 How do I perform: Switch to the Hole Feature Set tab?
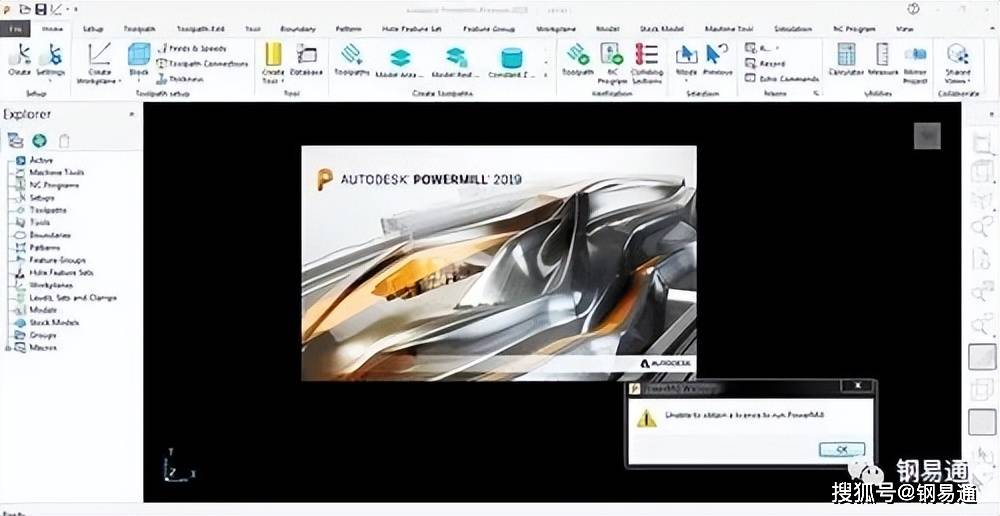coord(411,29)
